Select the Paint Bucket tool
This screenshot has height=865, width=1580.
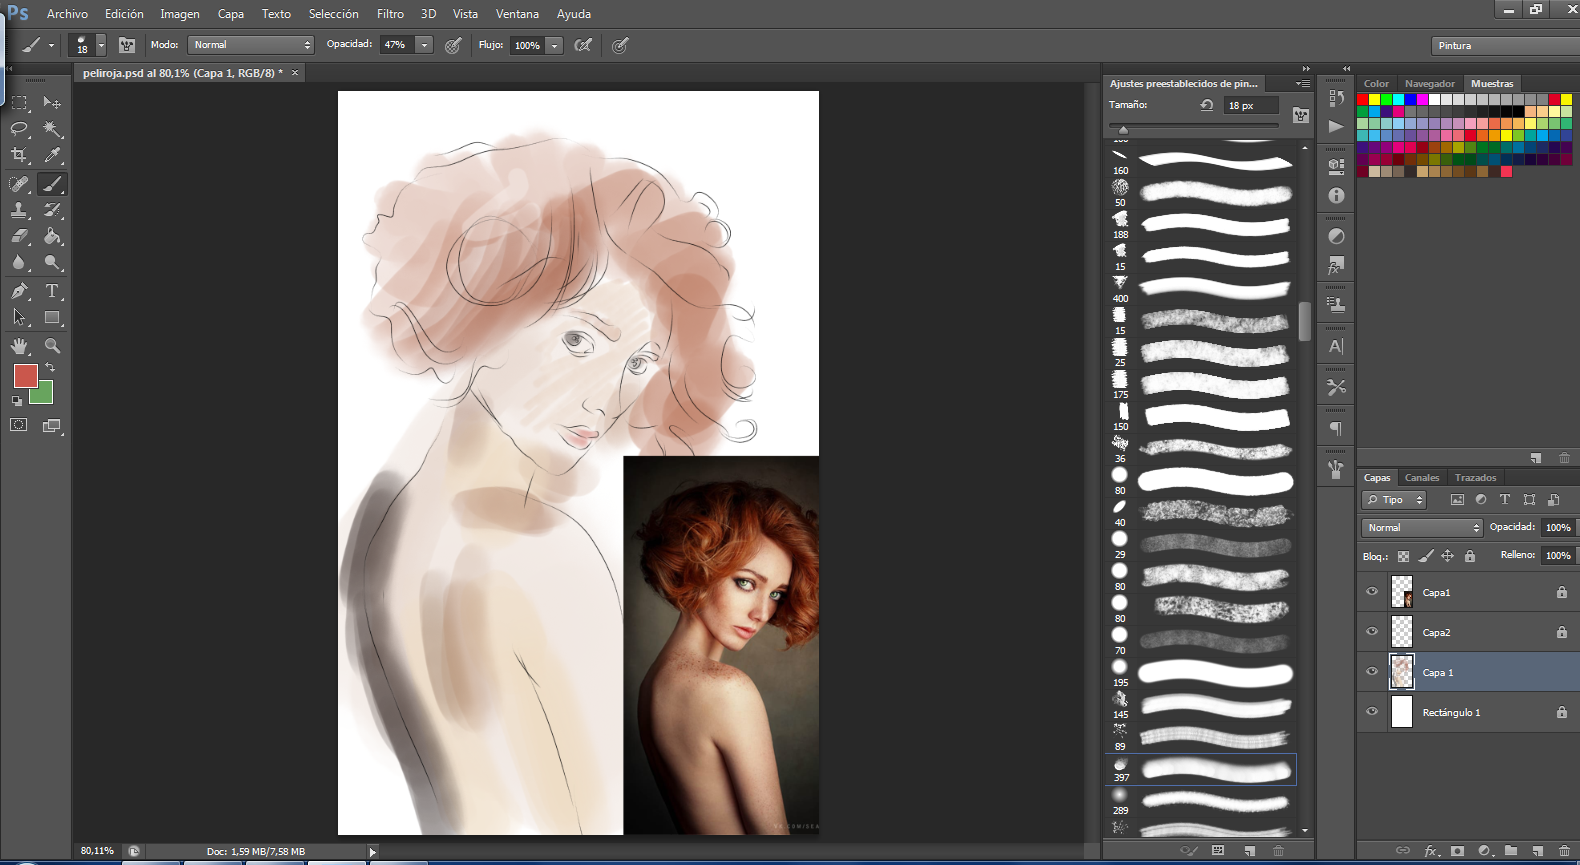(x=52, y=236)
